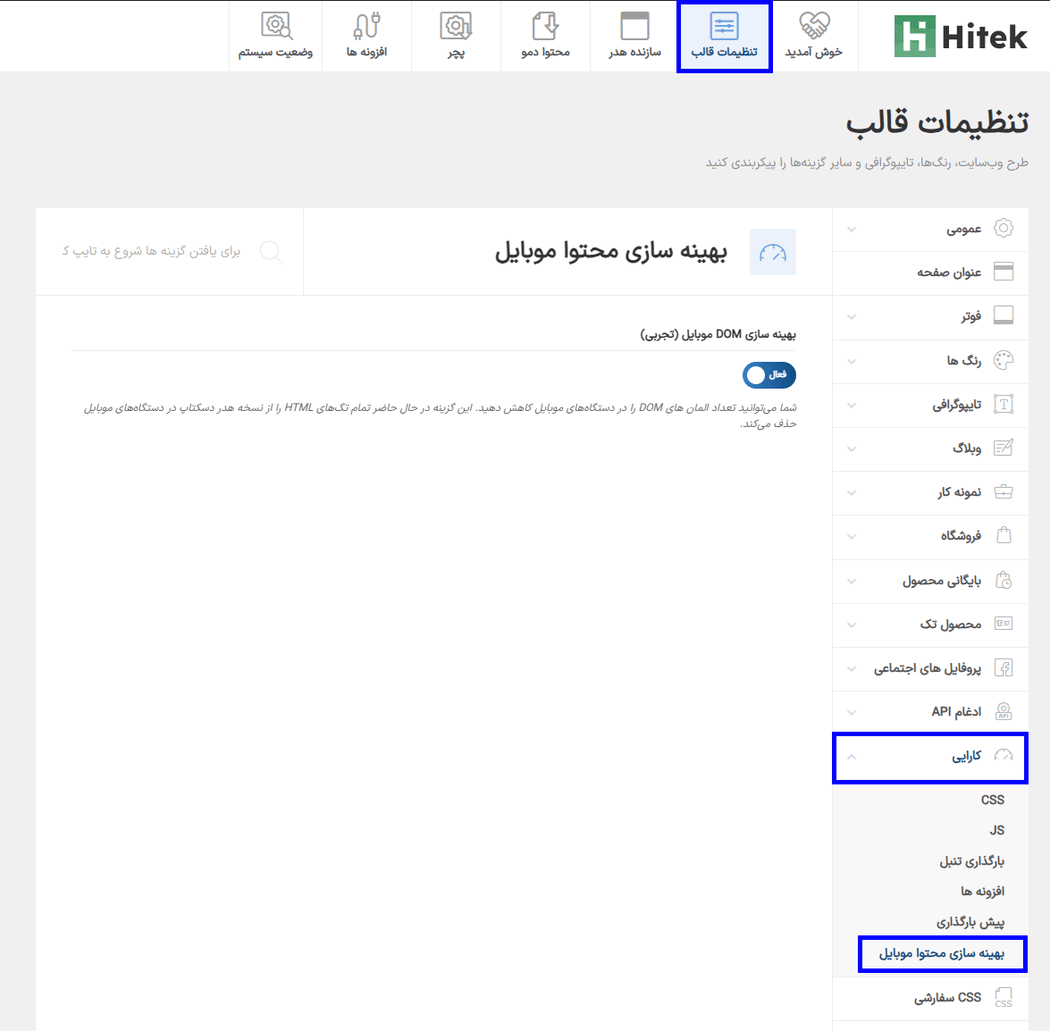This screenshot has height=1031, width=1050.
Task: Open the پچر gear icon
Action: (456, 26)
